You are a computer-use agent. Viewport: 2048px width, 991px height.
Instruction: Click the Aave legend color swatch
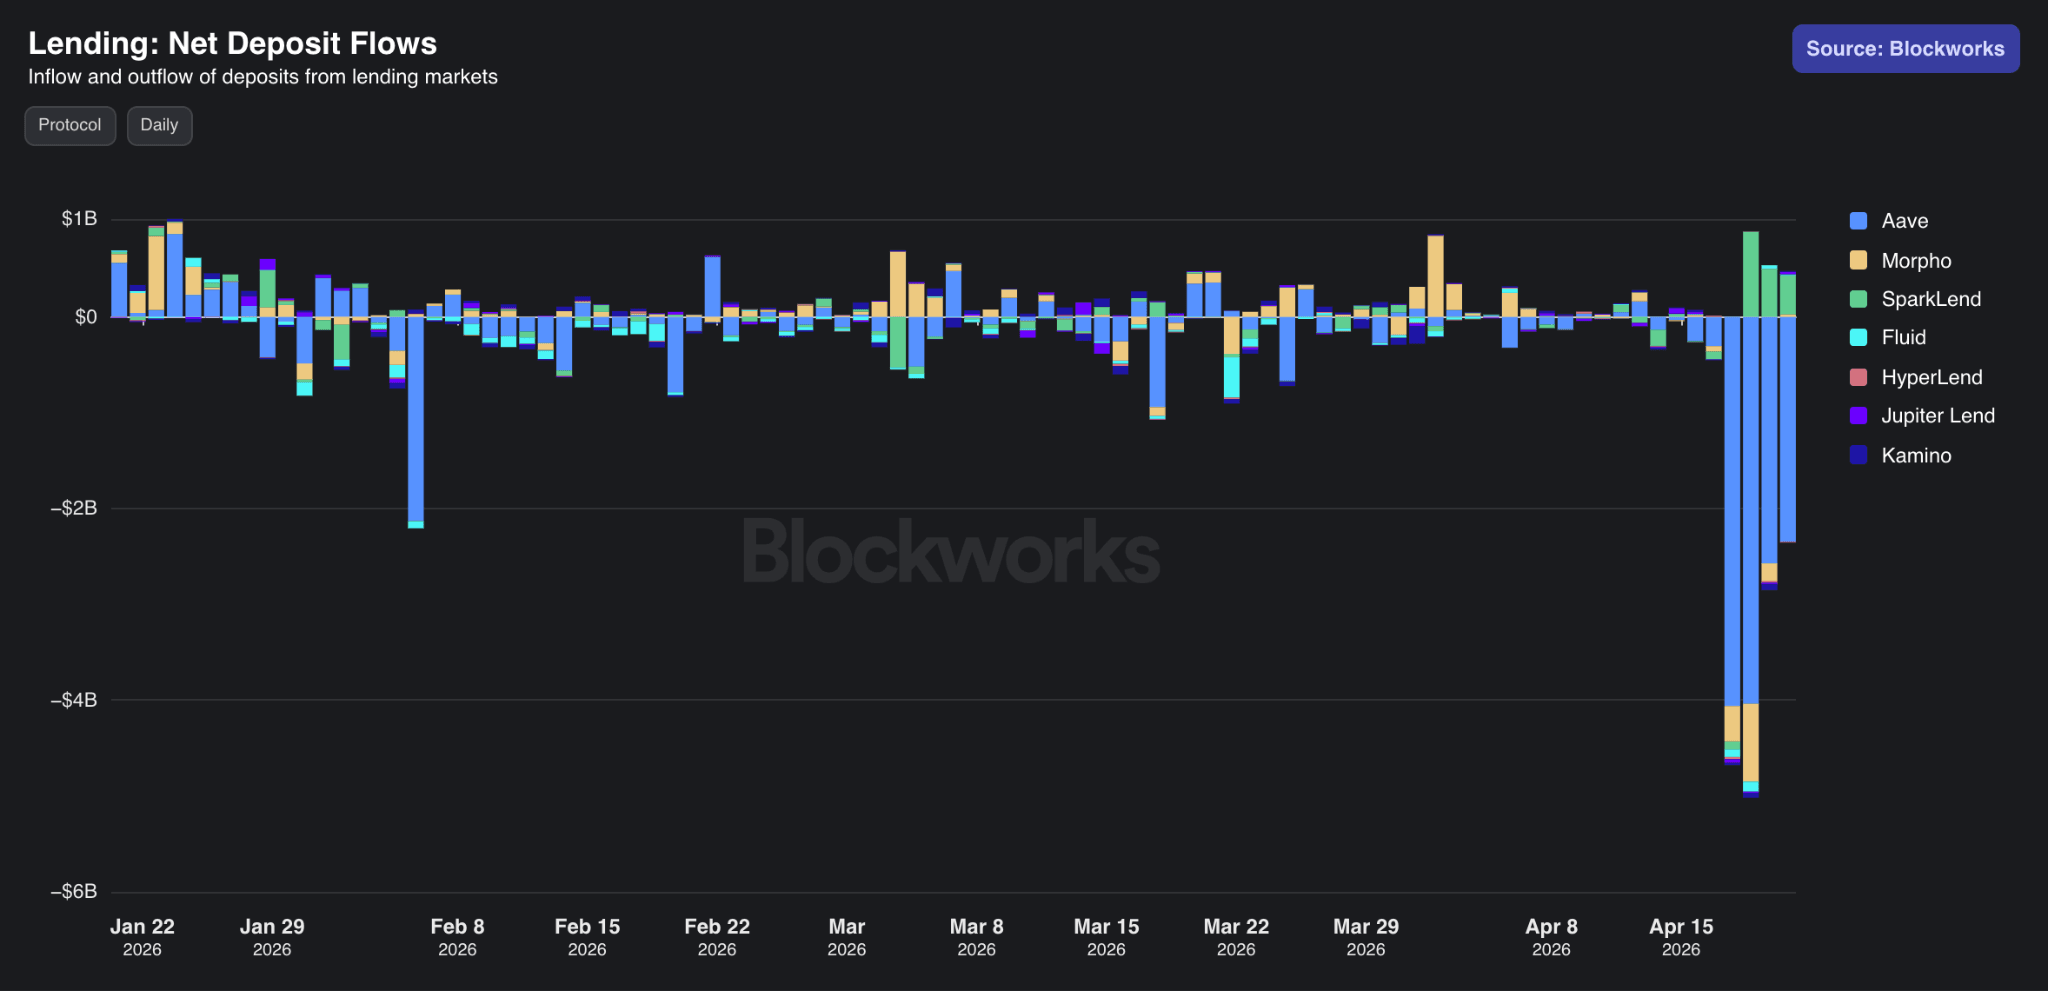point(1858,221)
